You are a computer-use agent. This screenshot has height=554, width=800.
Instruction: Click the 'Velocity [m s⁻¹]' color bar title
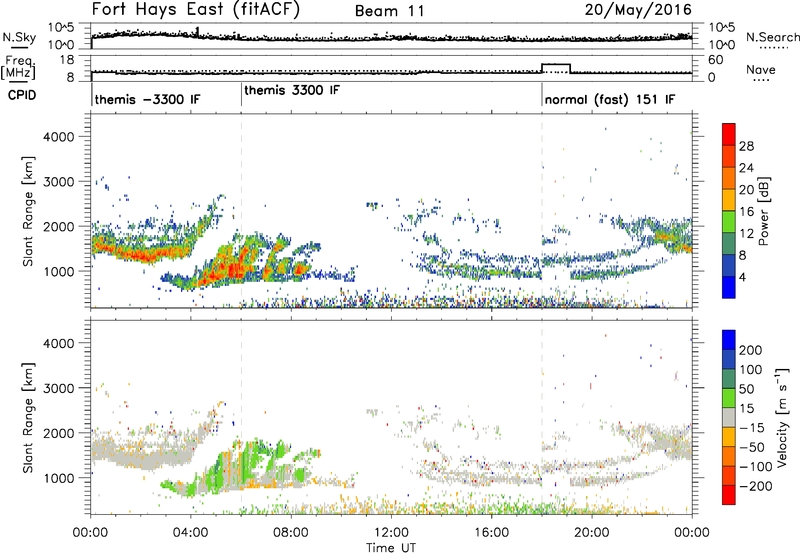click(782, 417)
